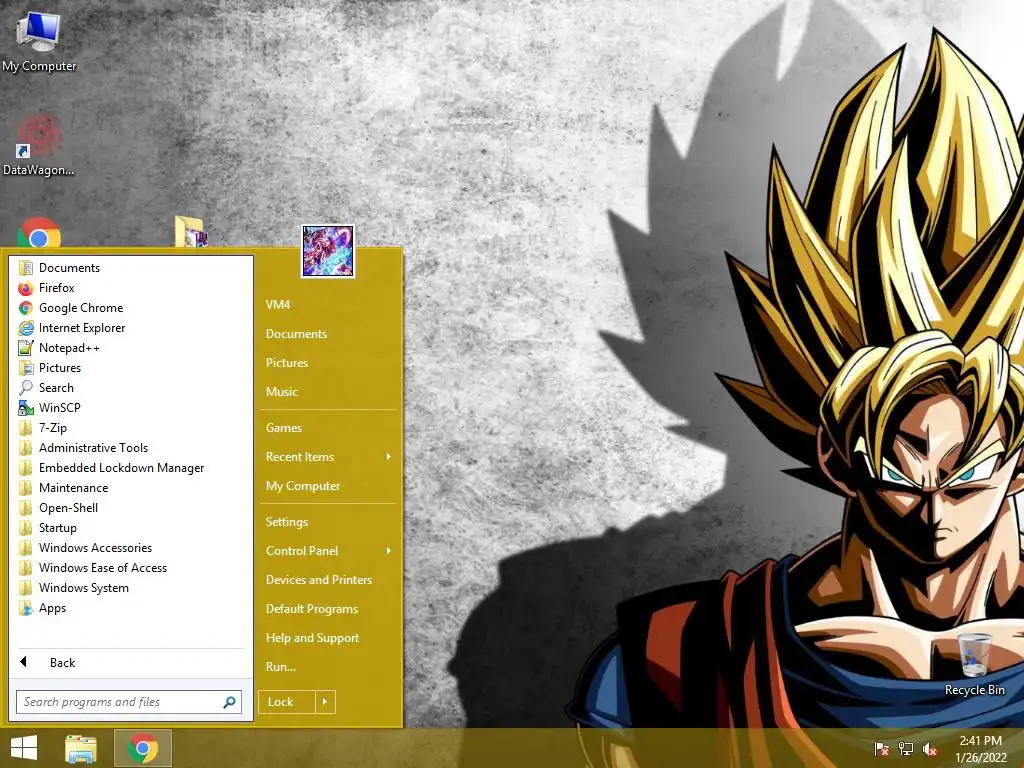Click the Pictures icon in programs list
1024x768 pixels.
pos(25,368)
